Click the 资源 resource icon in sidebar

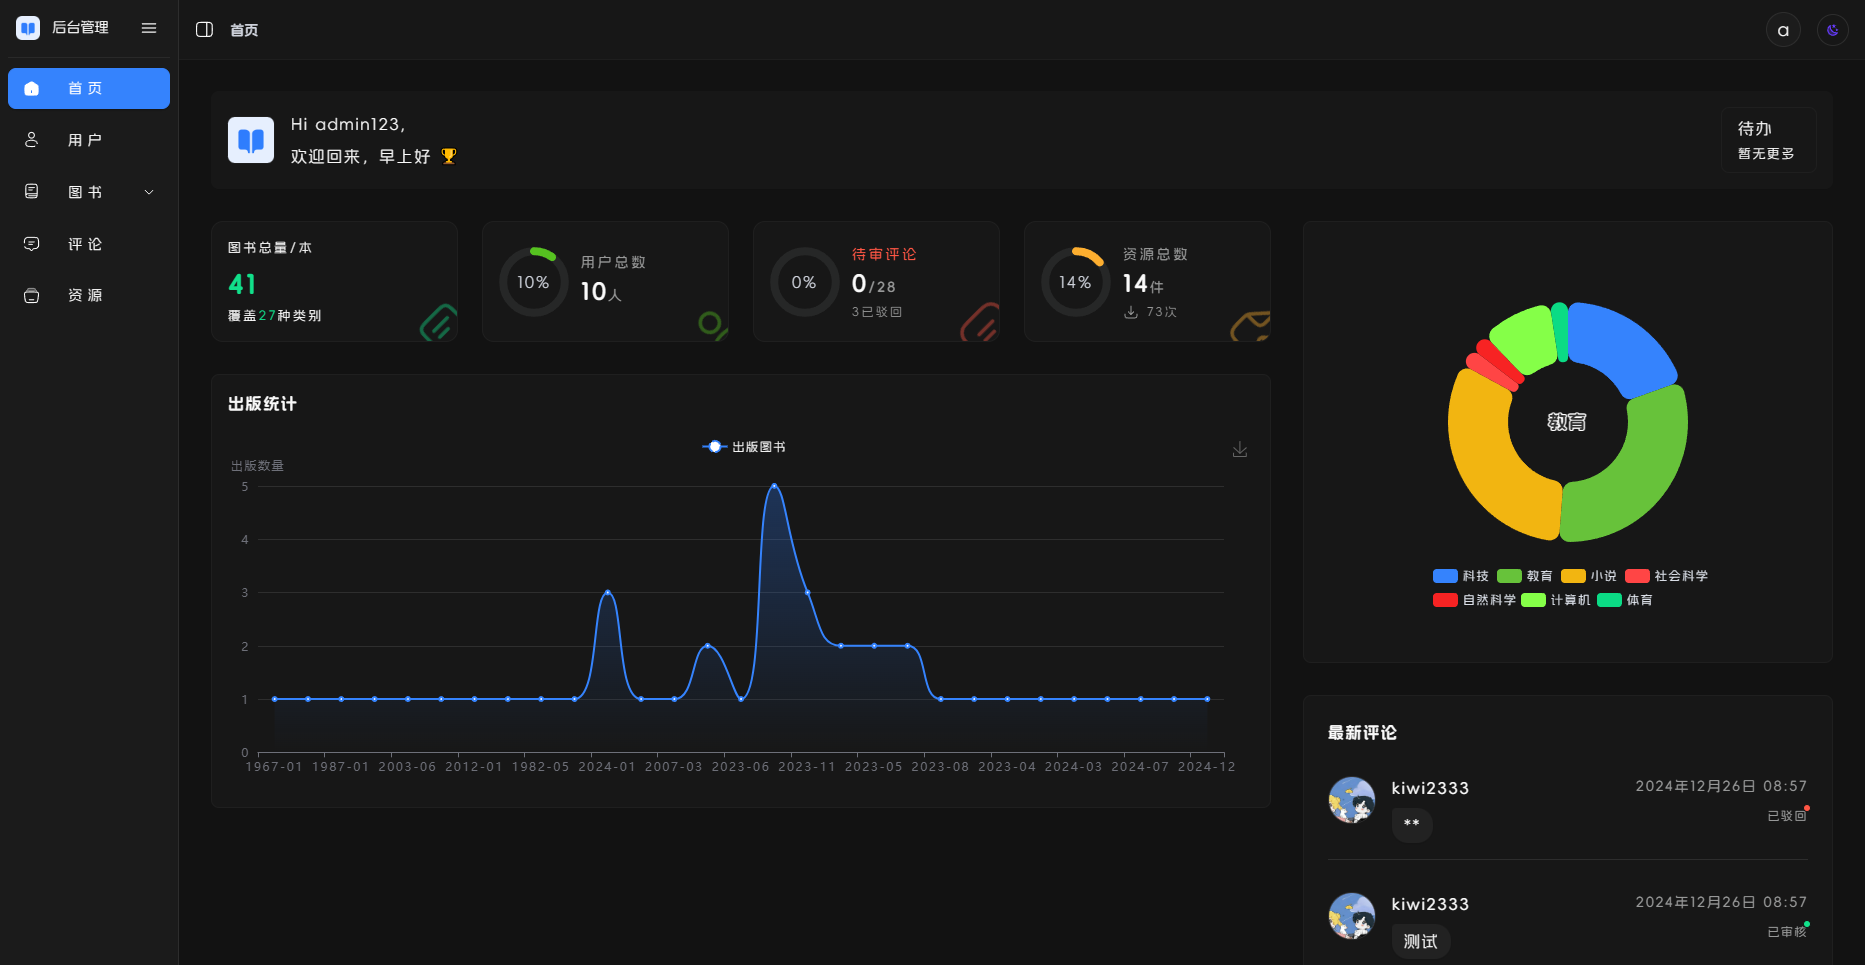(x=32, y=296)
